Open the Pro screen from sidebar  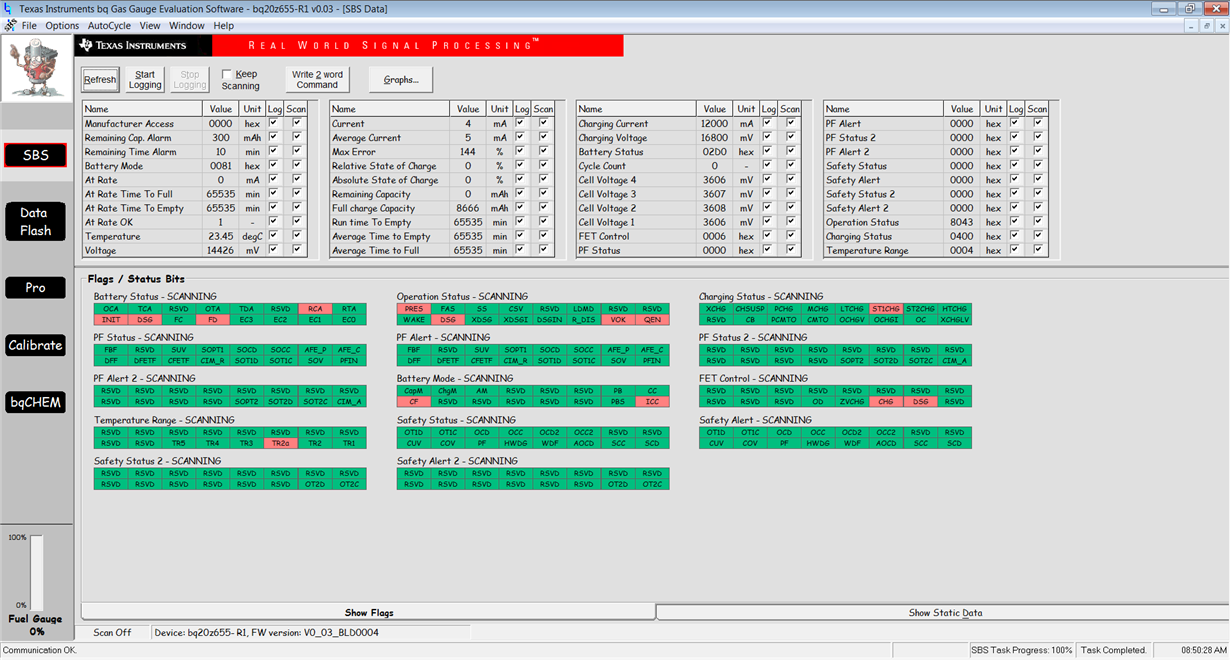click(x=35, y=287)
